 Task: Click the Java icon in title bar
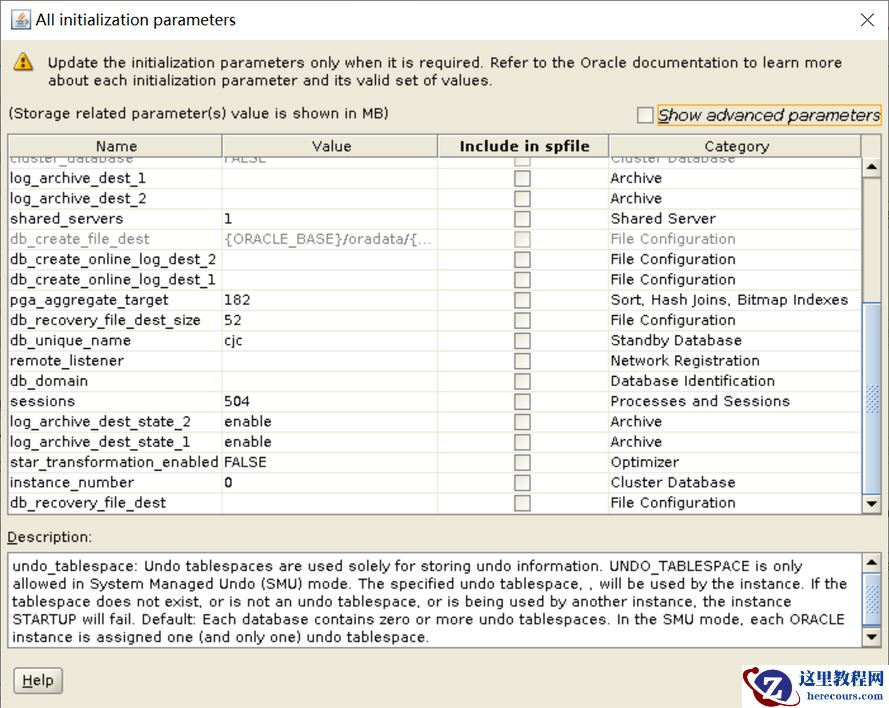[20, 19]
